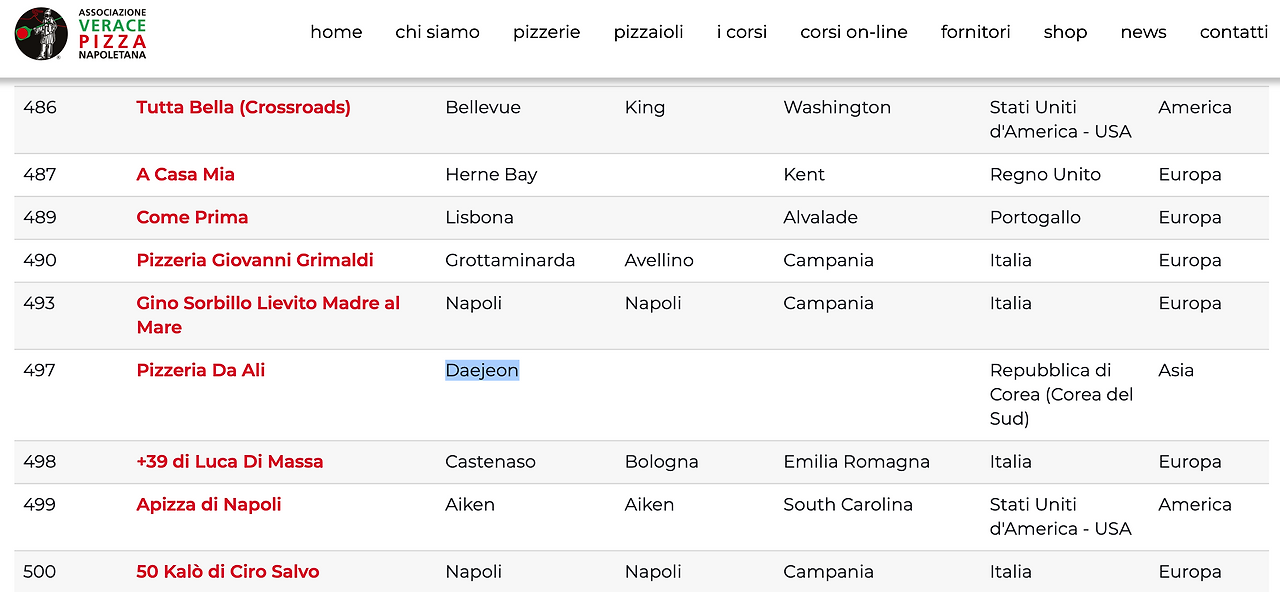Select pizzaioli in the navigation bar

649,32
